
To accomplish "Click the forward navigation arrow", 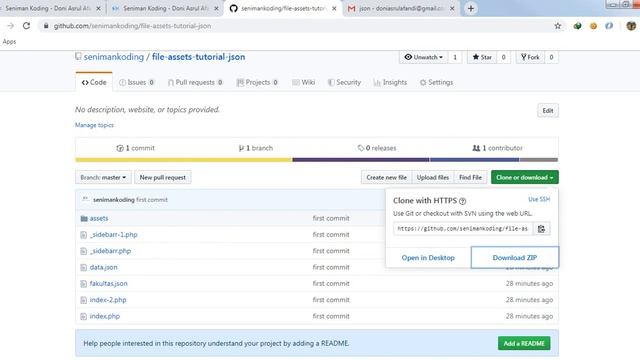I will (11, 26).
